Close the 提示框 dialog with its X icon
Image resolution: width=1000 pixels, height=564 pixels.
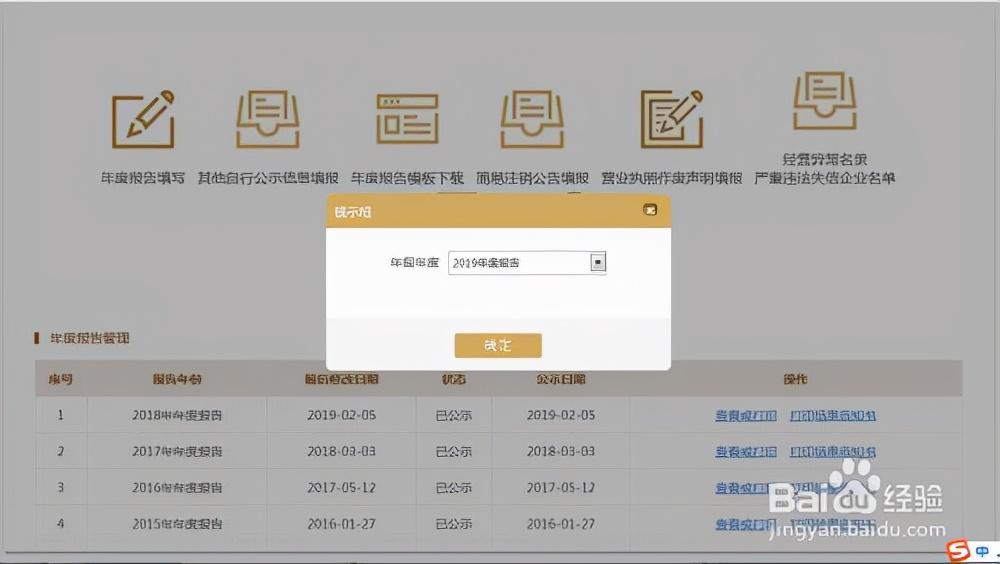[650, 210]
